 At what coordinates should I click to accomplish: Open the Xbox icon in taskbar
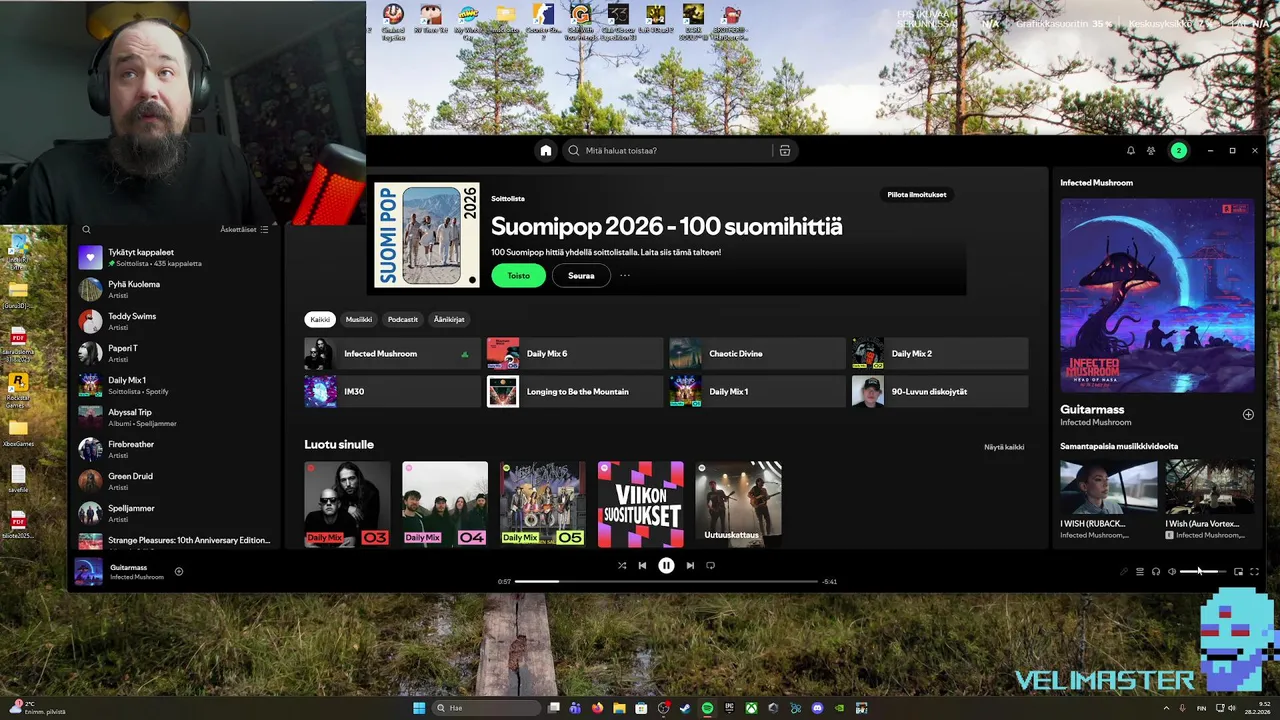coord(751,708)
